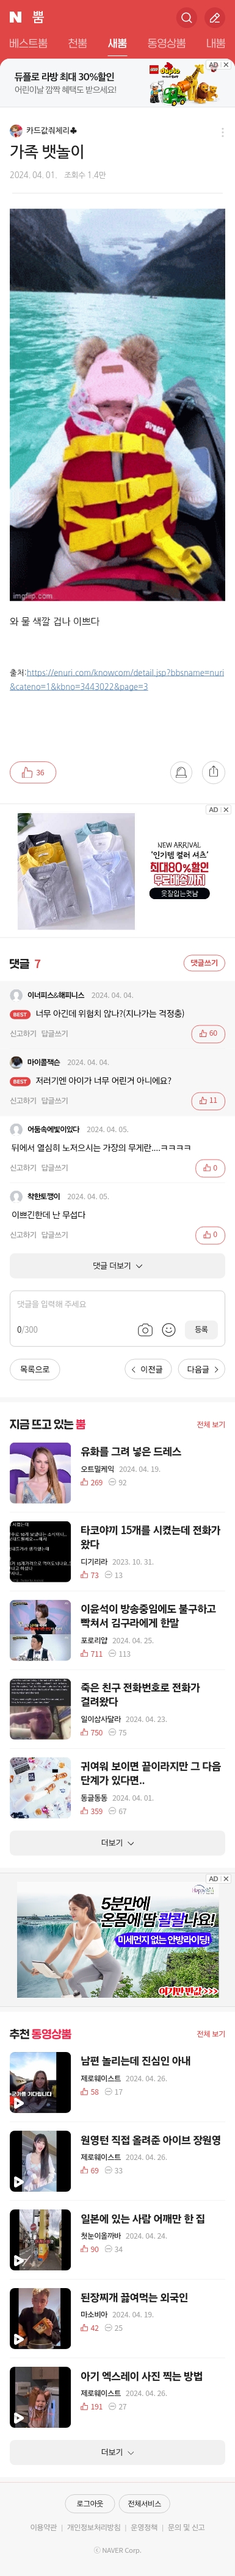Tap the notification bell icon below post
The width and height of the screenshot is (235, 2576).
[x=181, y=772]
